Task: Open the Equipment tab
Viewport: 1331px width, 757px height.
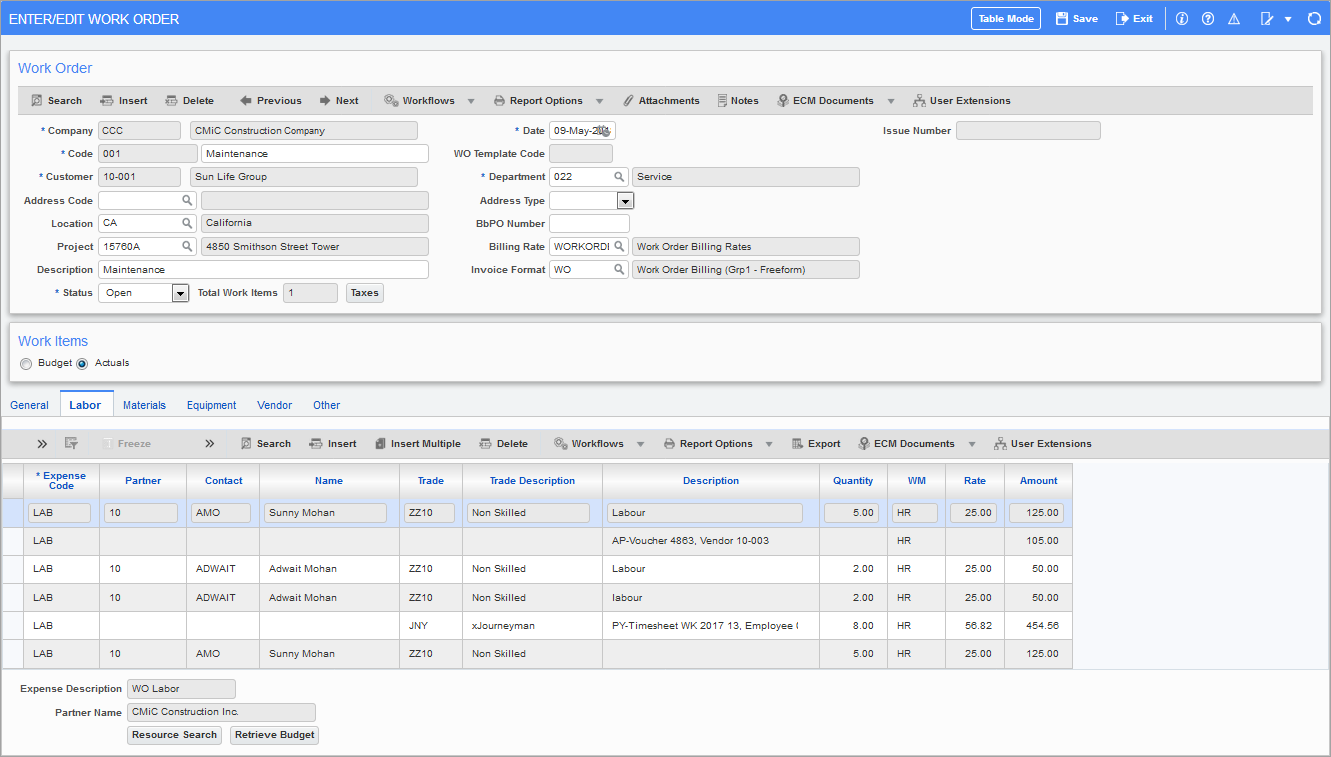Action: click(211, 405)
